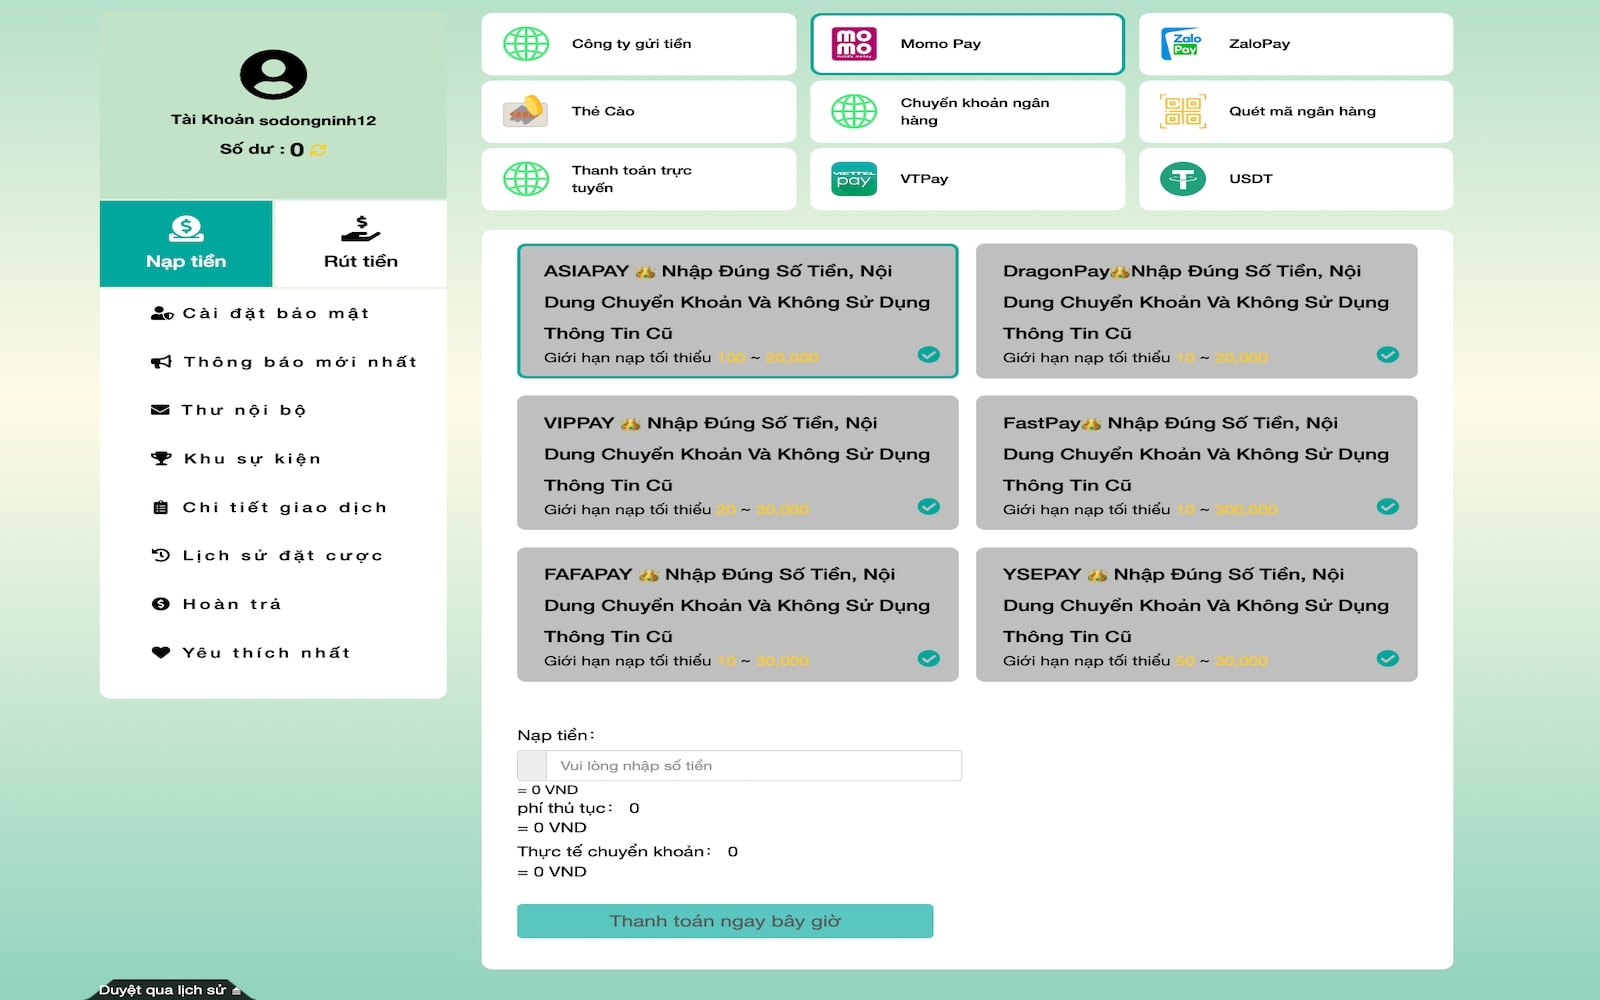This screenshot has height=1000, width=1600.
Task: Click the trophy events icon
Action: pos(161,459)
